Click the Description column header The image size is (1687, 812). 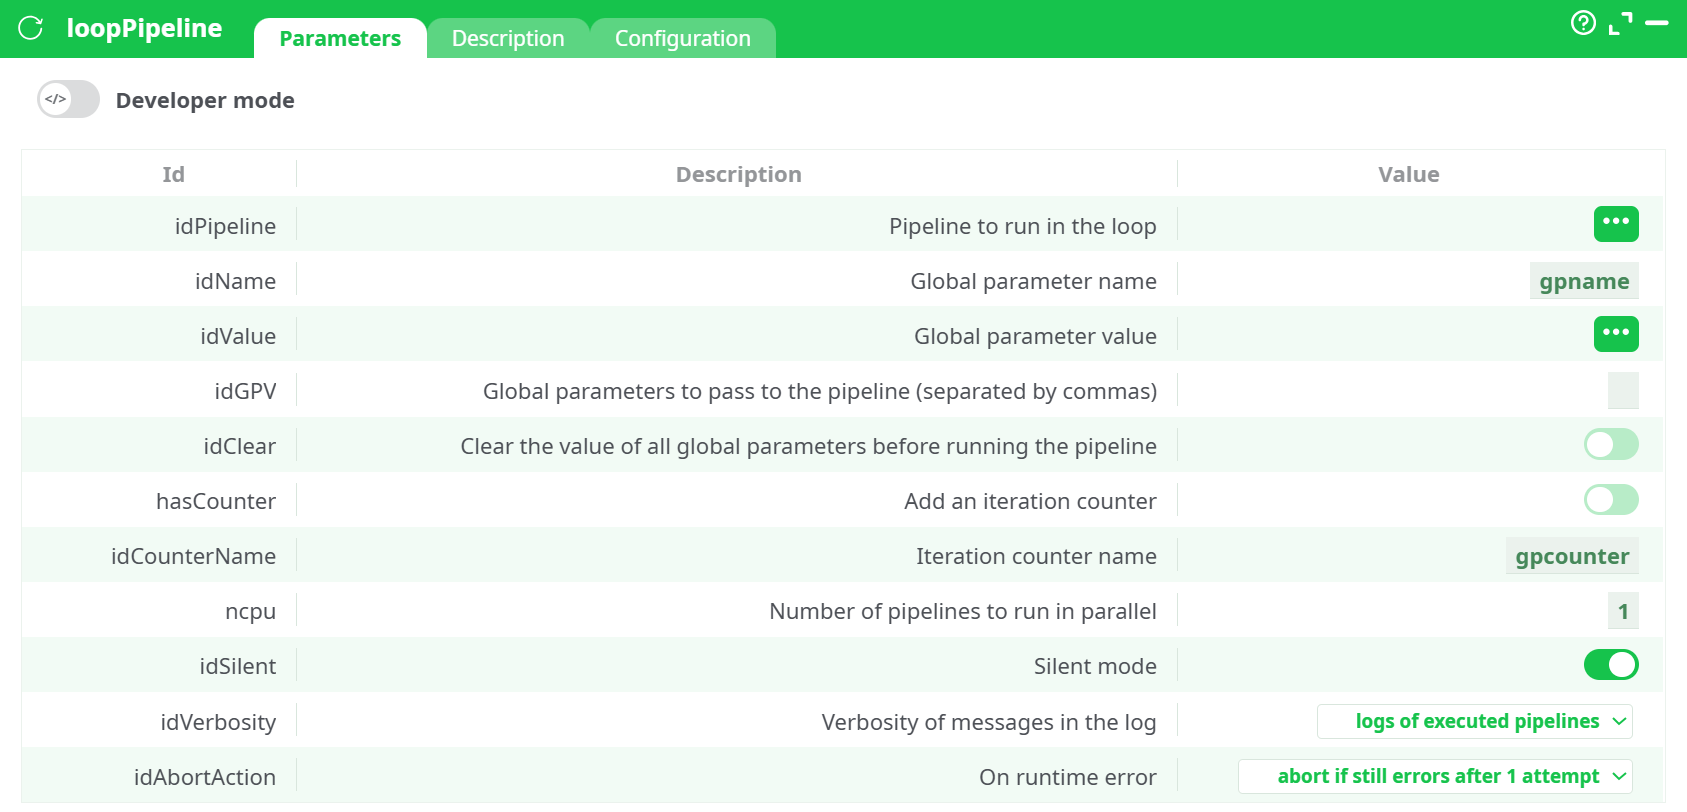738,175
